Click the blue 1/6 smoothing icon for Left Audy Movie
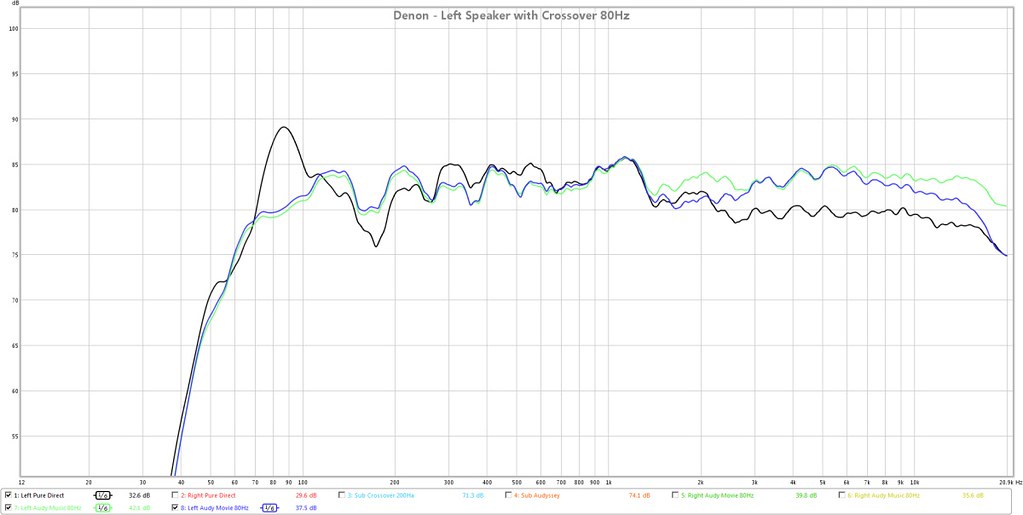 click(x=268, y=508)
